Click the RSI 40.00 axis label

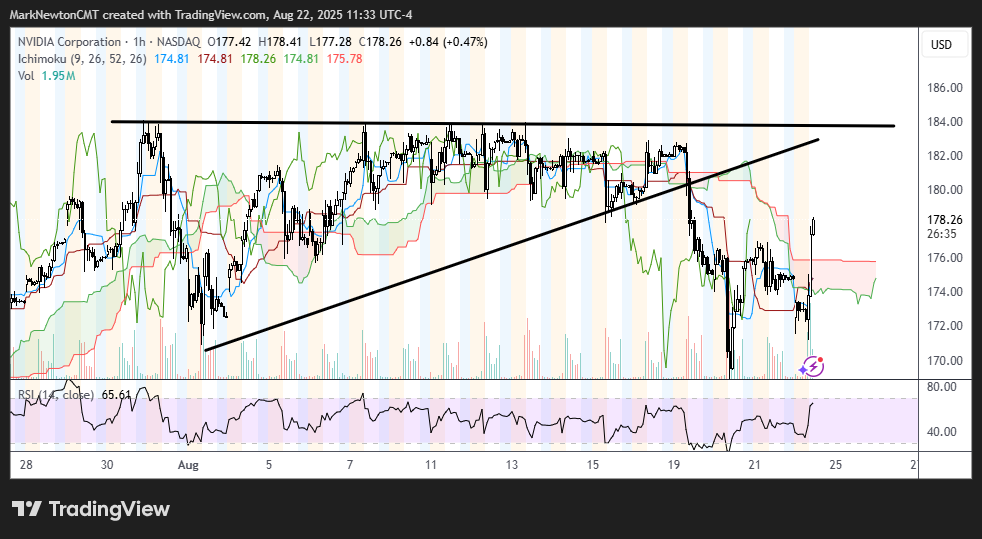point(943,432)
